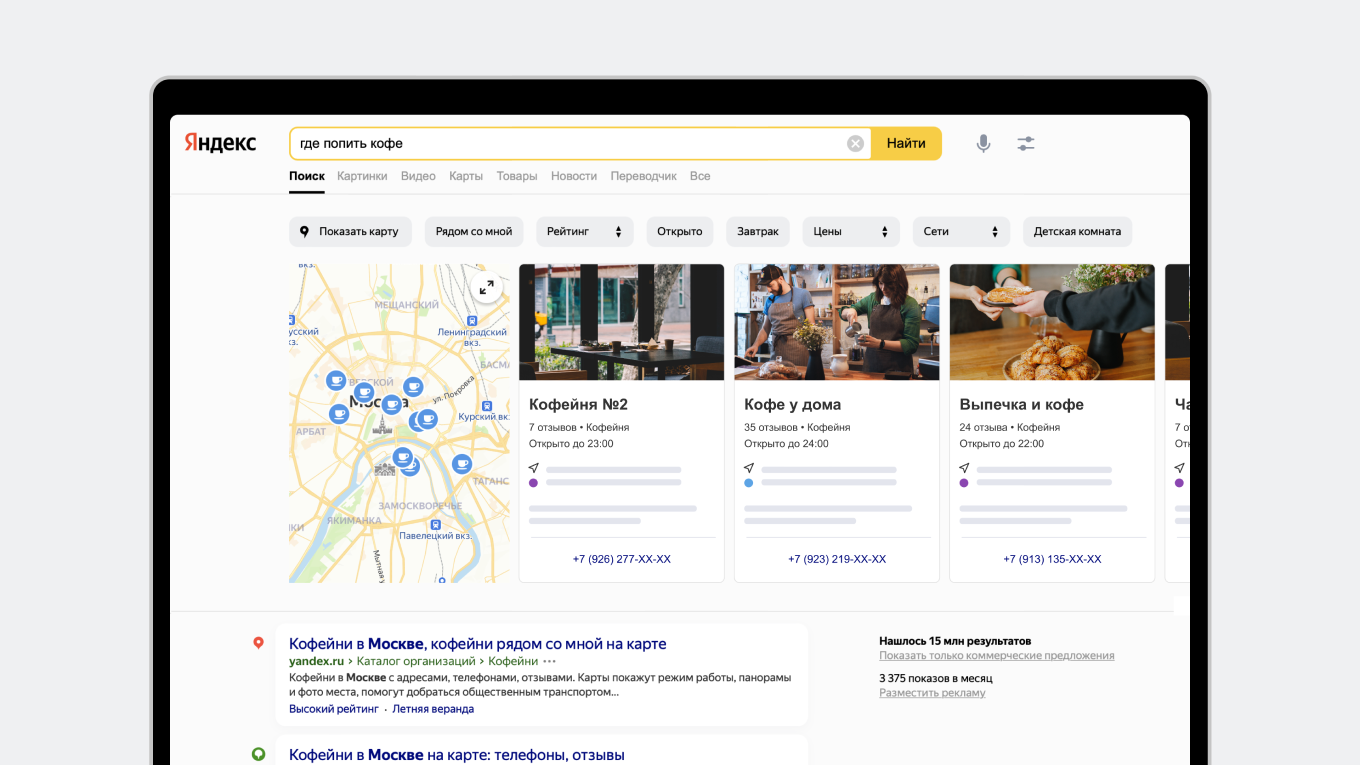Enable the Завтрак filter chip
The image size is (1360, 765).
pos(757,232)
